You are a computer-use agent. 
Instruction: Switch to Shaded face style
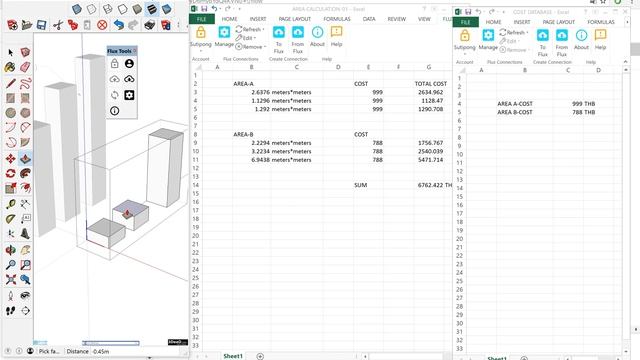coord(137,9)
